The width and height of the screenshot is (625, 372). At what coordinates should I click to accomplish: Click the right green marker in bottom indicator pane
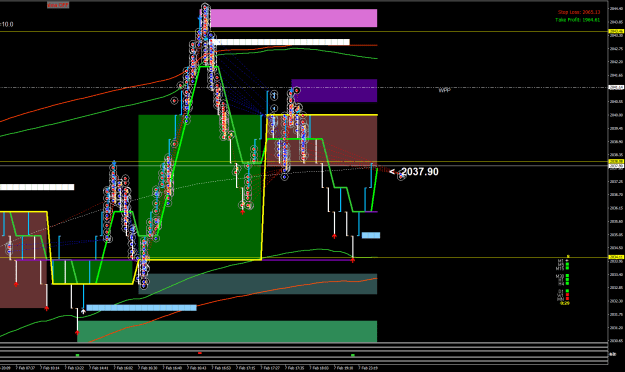point(353,354)
